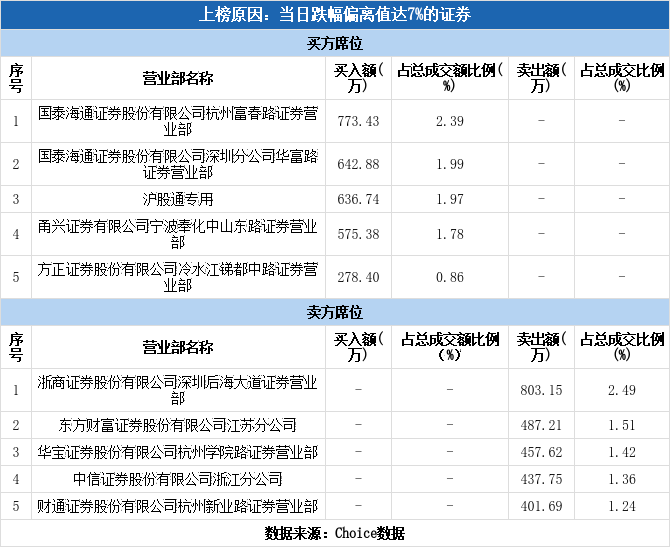The width and height of the screenshot is (670, 547).
Task: Click percentage value 1.78
Action: [x=450, y=234]
